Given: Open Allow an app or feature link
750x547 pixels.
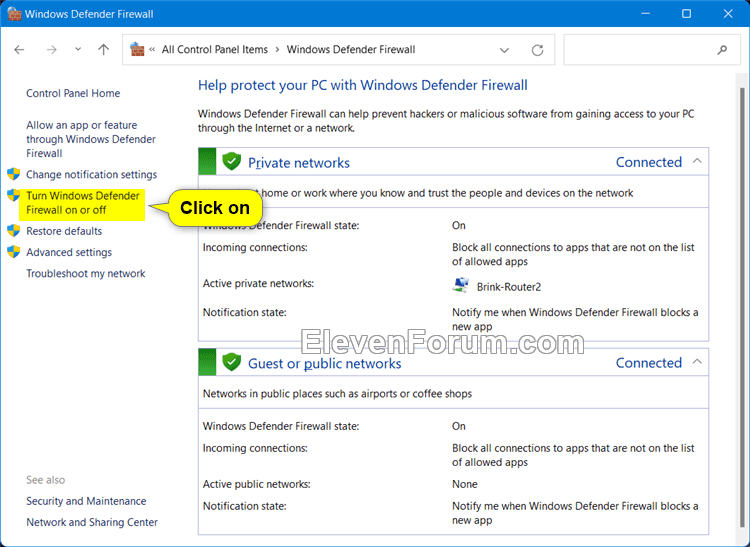Looking at the screenshot, I should [91, 139].
